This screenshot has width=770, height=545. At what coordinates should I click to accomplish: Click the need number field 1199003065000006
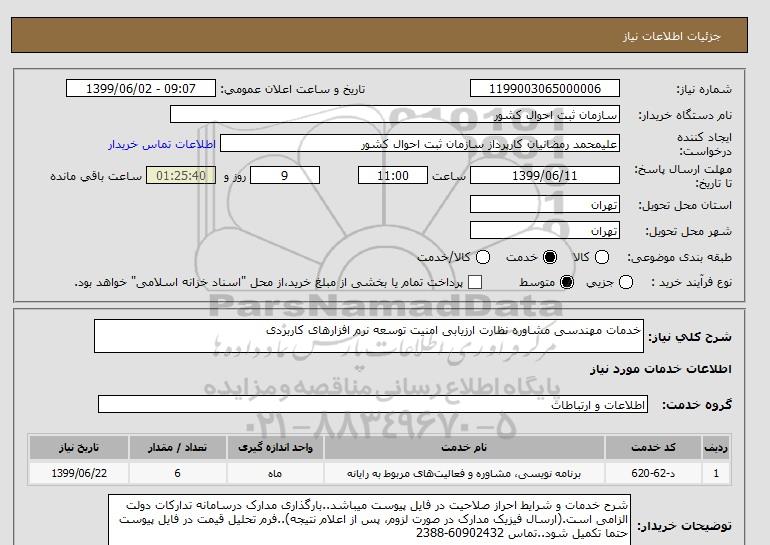coord(545,88)
